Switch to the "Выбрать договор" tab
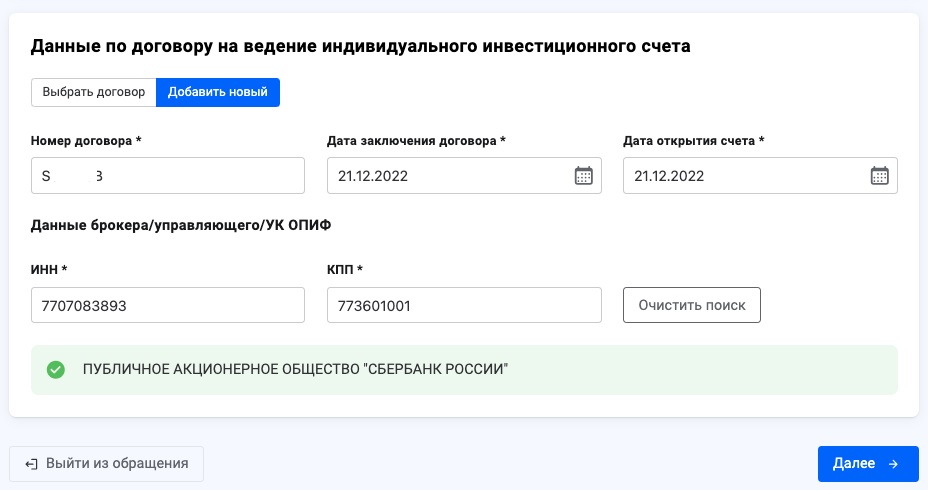Viewport: 928px width, 490px height. 94,93
